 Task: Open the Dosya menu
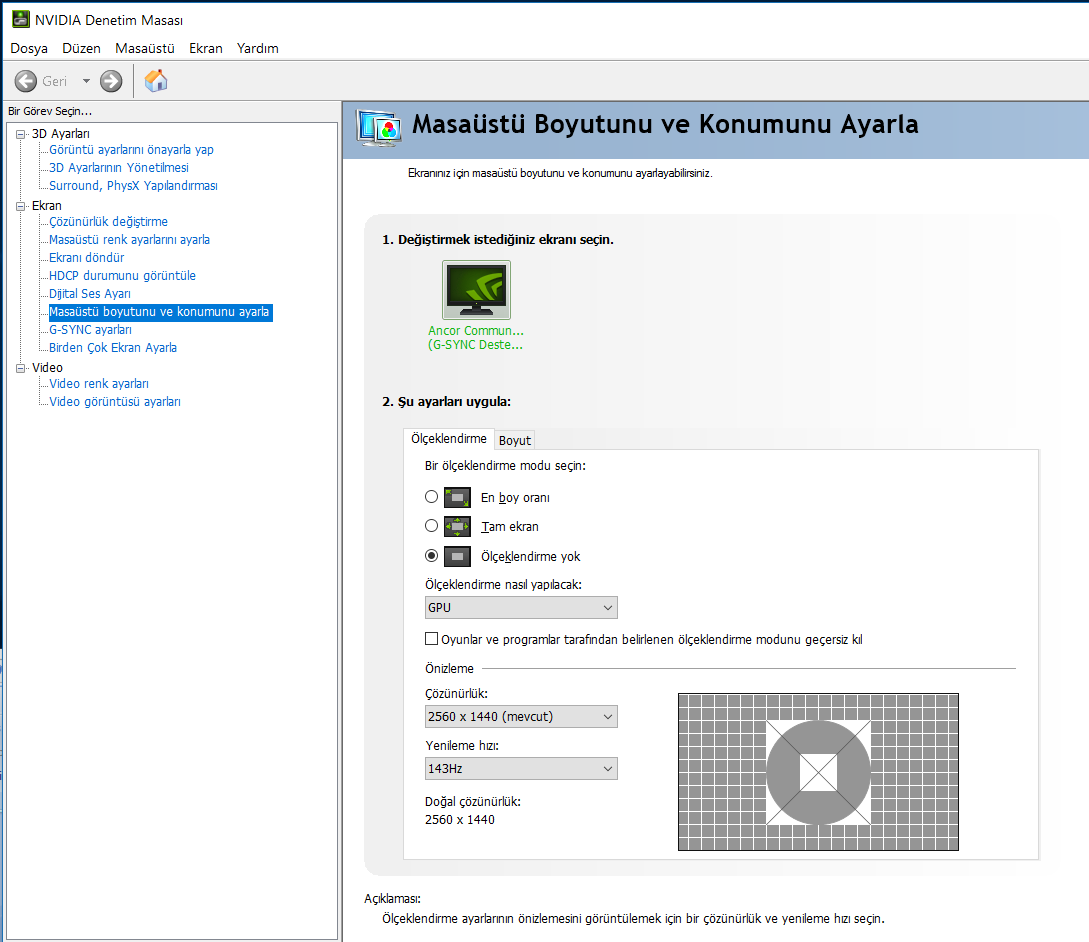[29, 49]
